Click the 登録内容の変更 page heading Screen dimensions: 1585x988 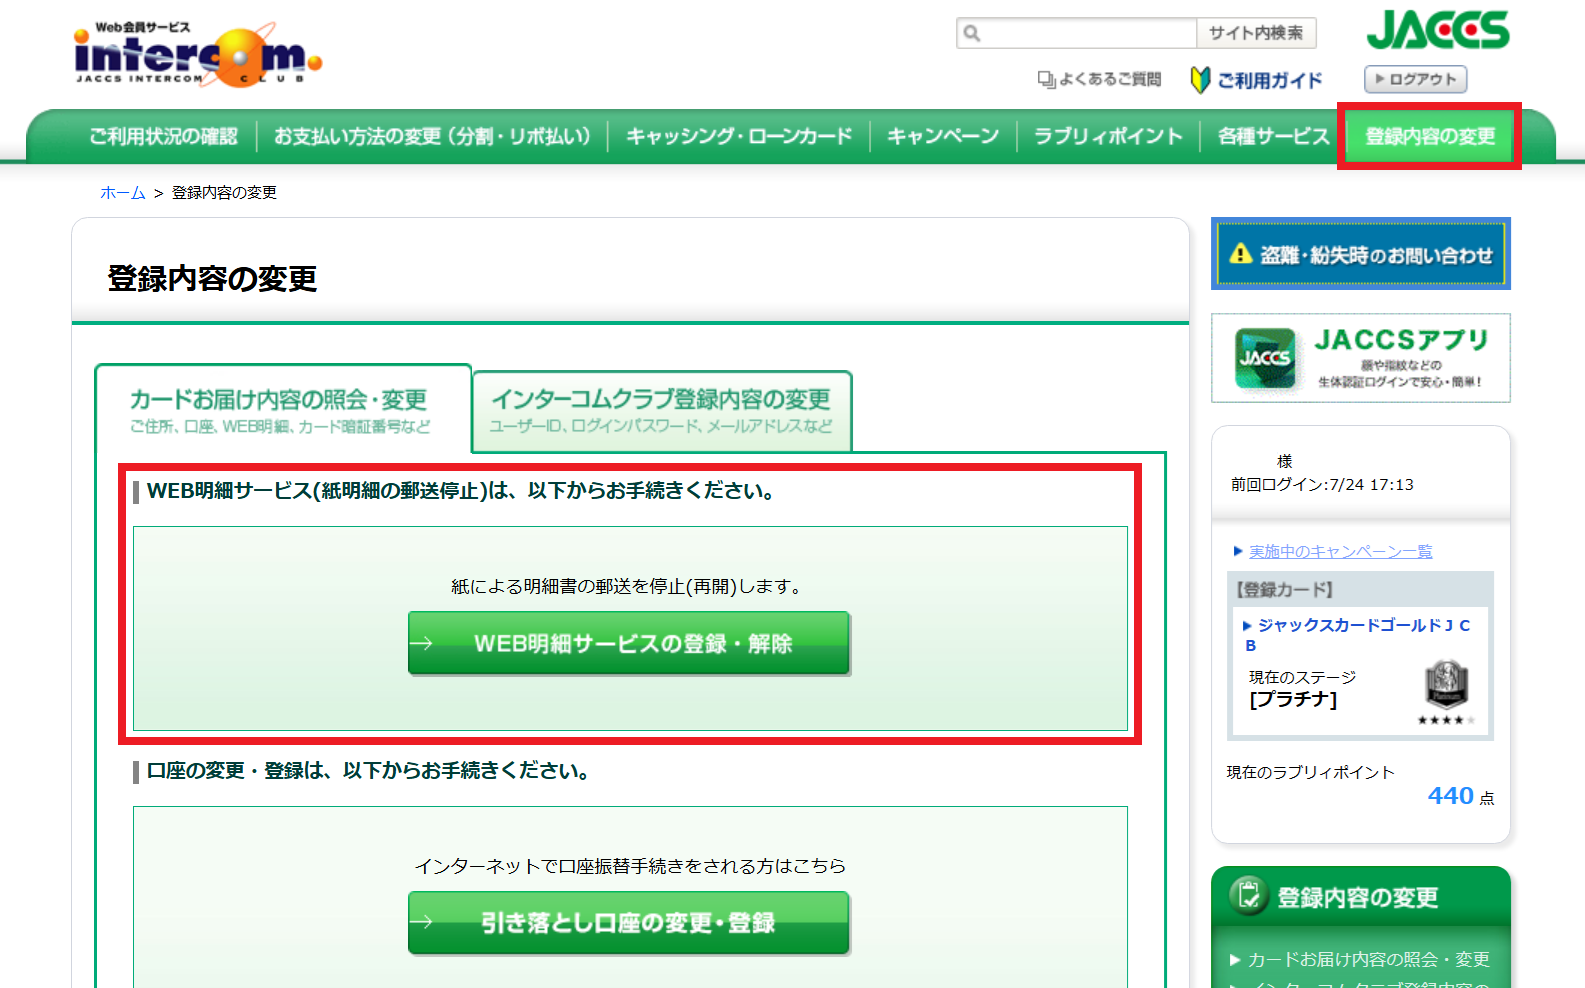[212, 278]
